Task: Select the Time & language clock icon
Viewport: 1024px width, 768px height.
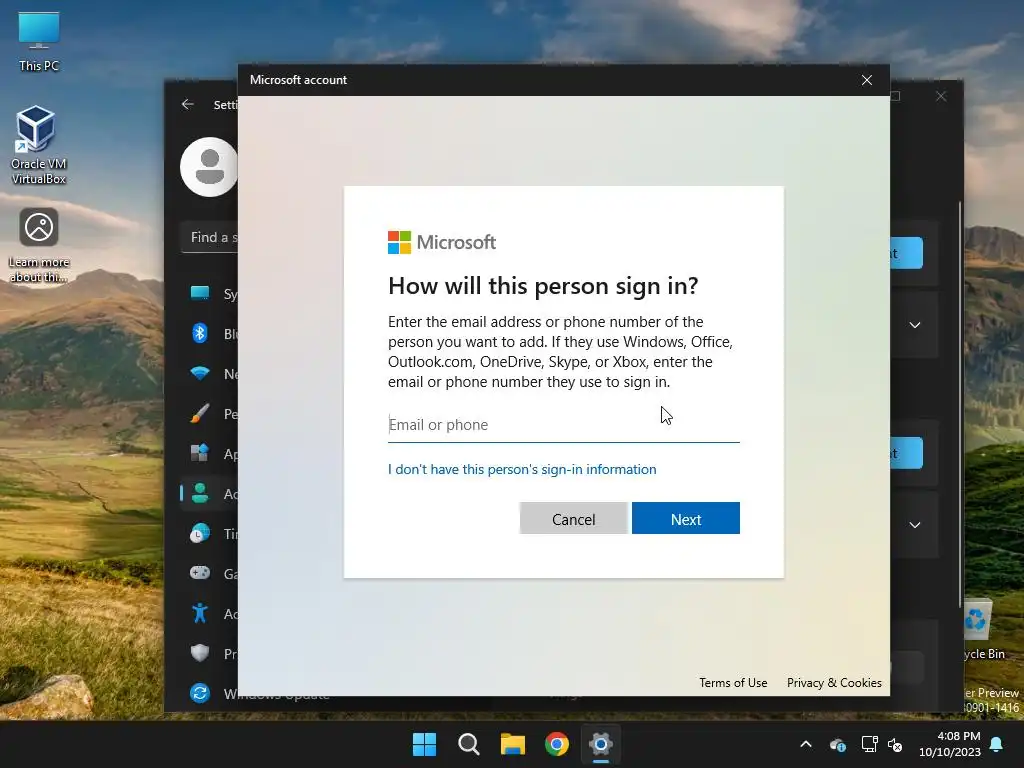Action: coord(200,533)
